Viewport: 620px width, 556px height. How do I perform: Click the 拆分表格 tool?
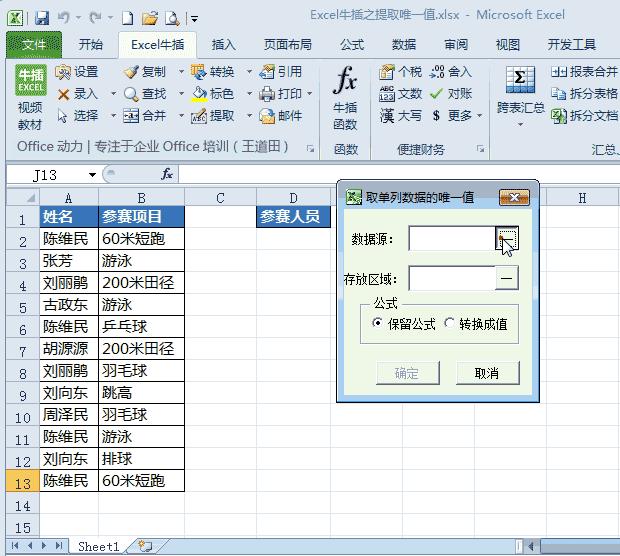pos(584,94)
